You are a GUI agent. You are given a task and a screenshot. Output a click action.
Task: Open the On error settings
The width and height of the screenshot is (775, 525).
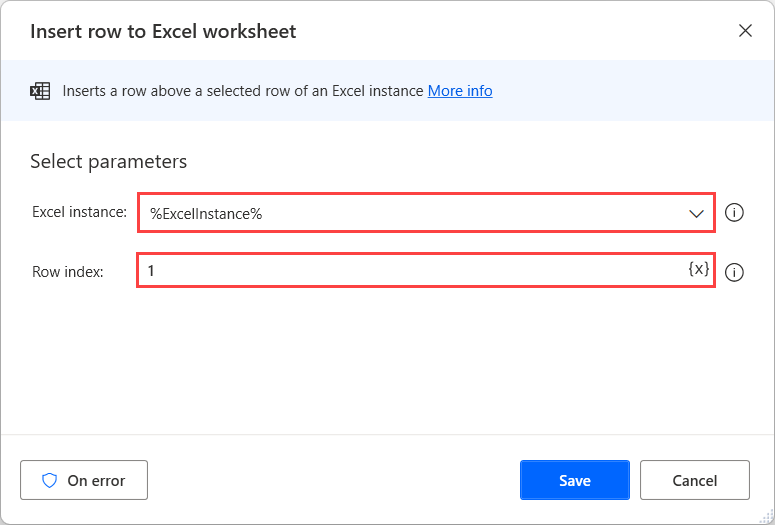point(84,480)
